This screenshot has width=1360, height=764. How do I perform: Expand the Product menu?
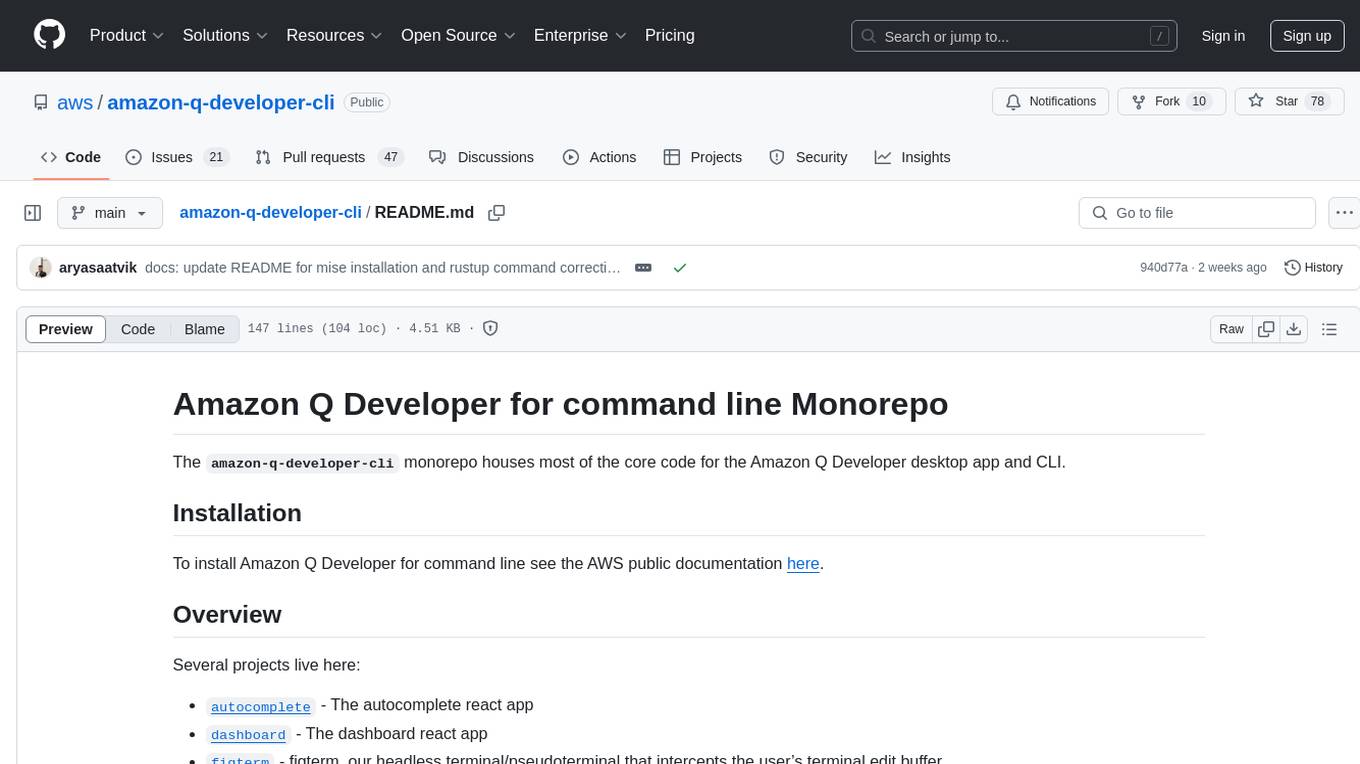(127, 35)
